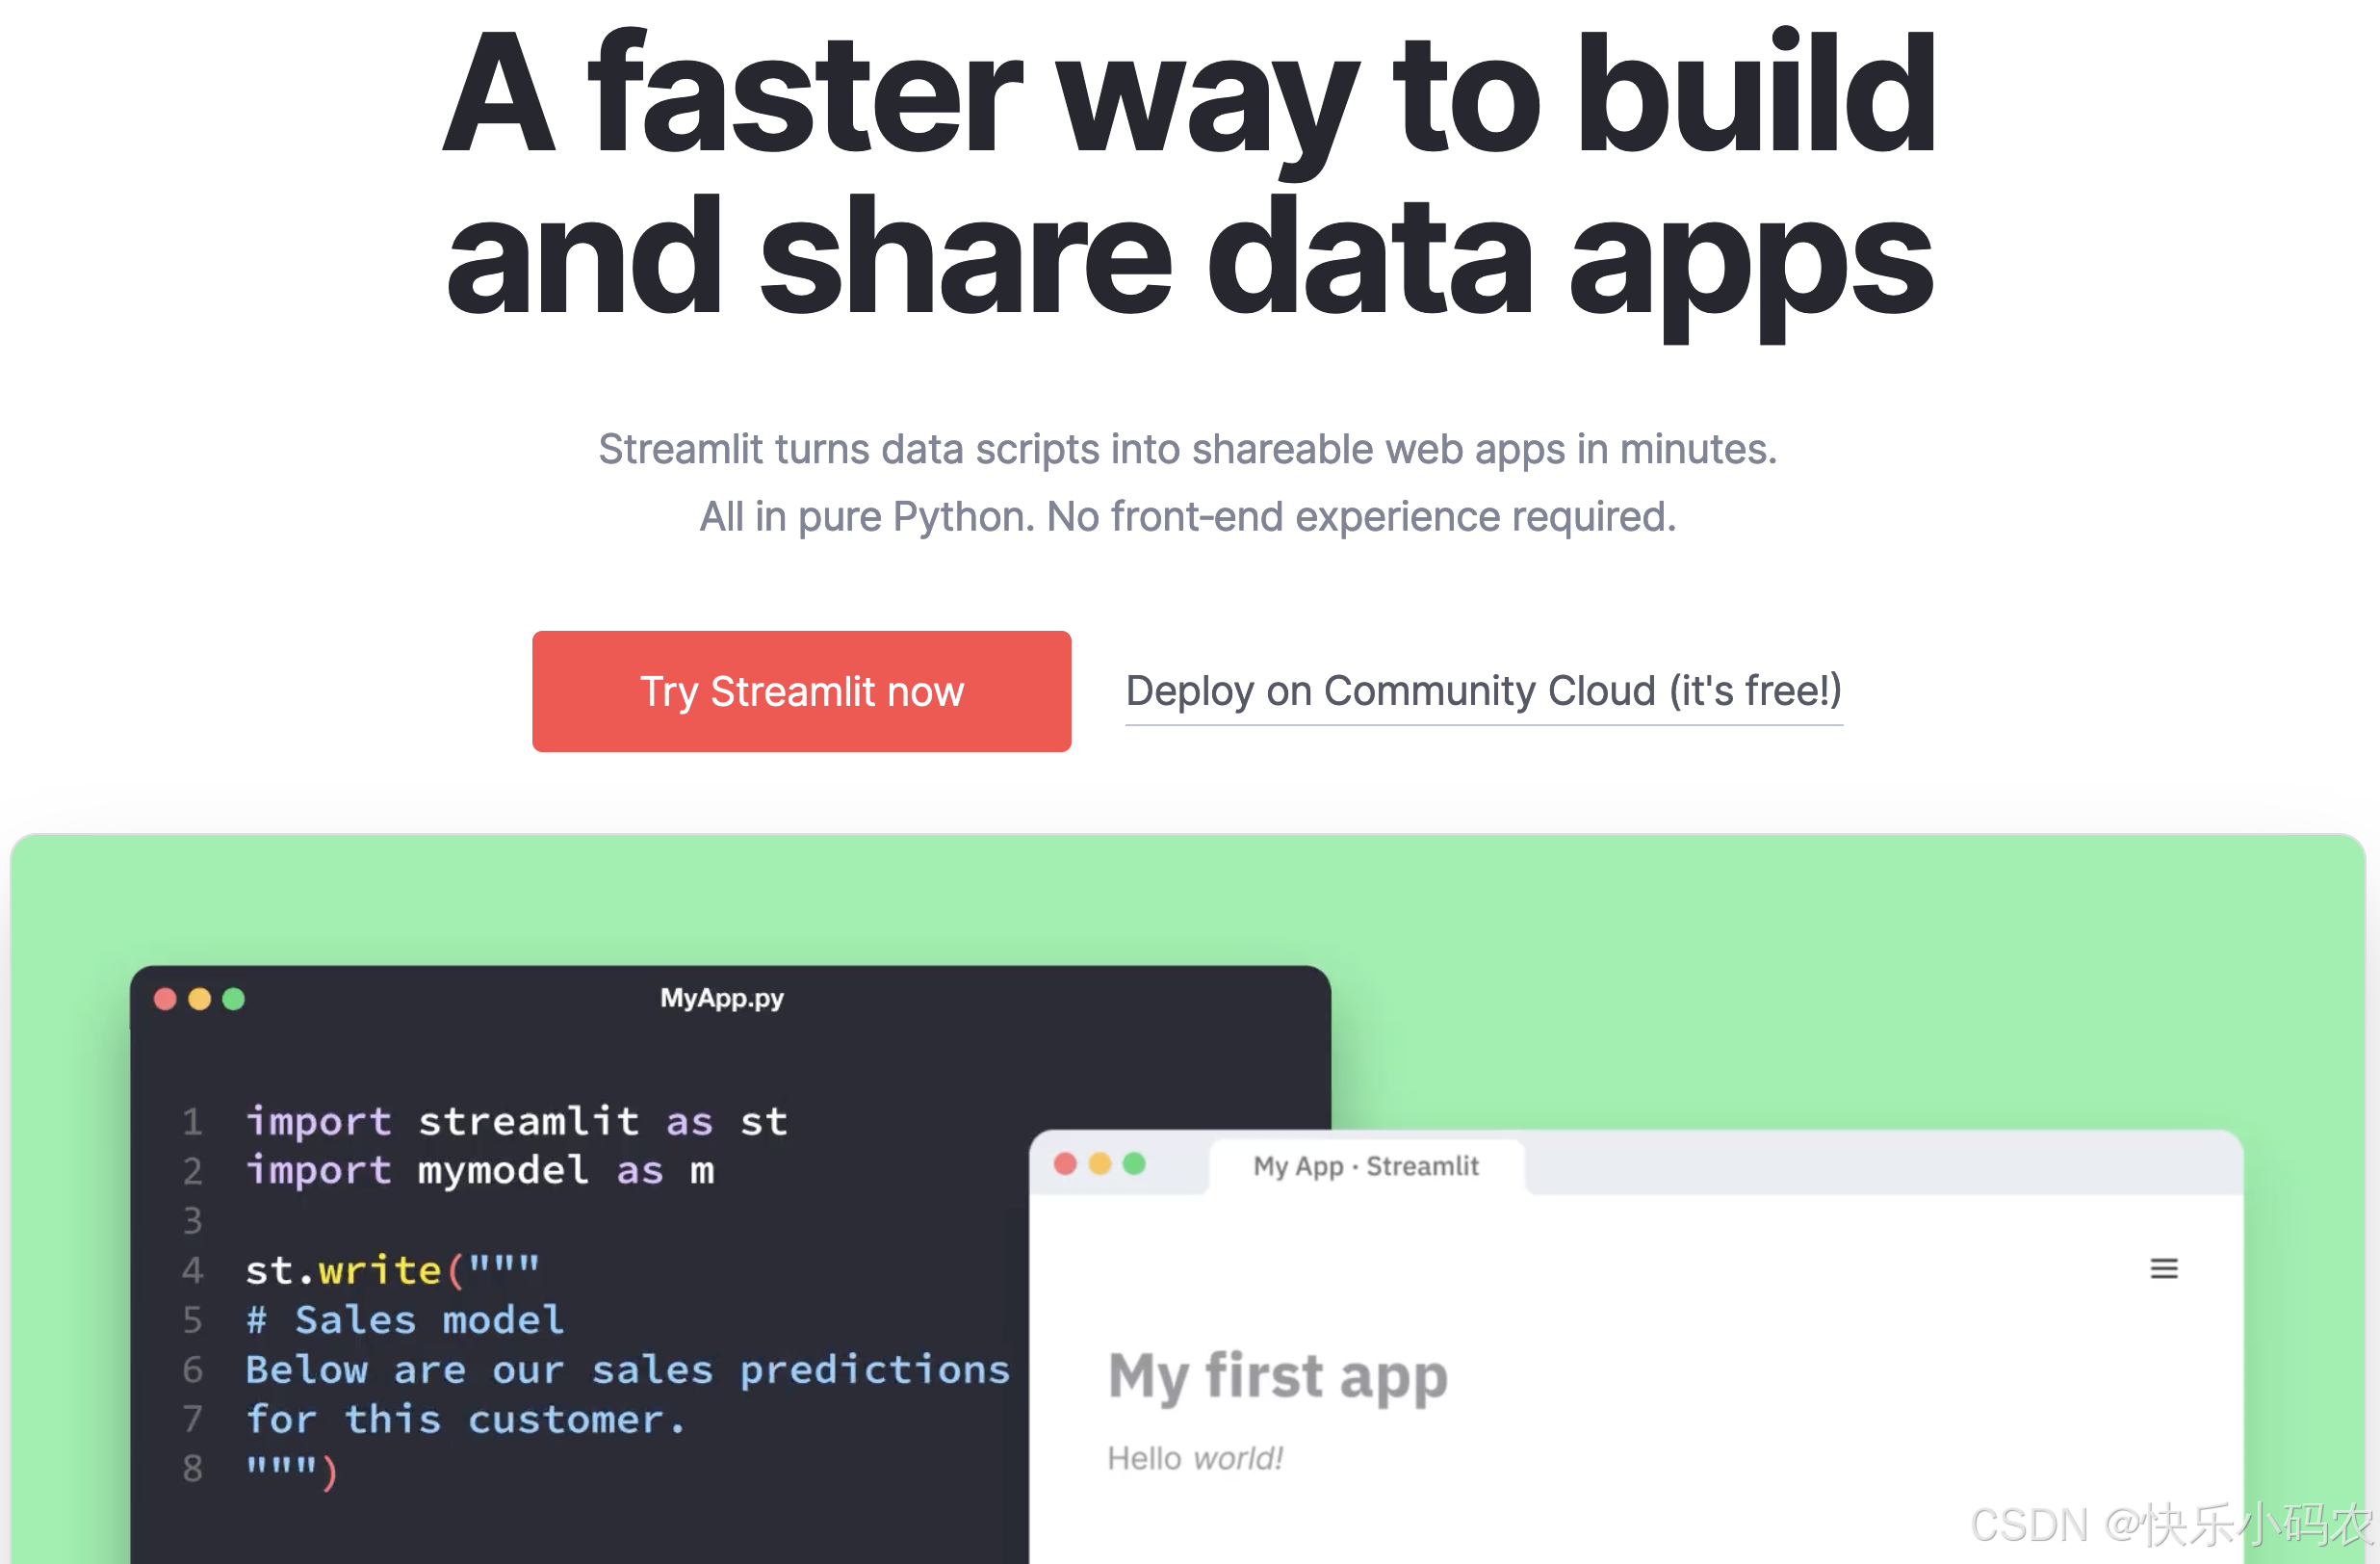2380x1564 pixels.
Task: Click the Try Streamlit now button
Action: point(801,691)
